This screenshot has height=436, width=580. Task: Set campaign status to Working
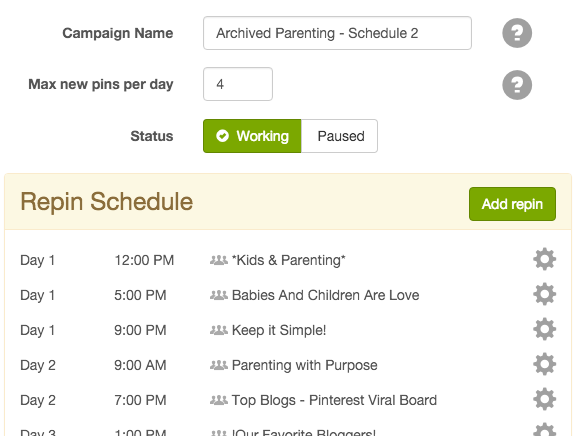click(x=252, y=136)
